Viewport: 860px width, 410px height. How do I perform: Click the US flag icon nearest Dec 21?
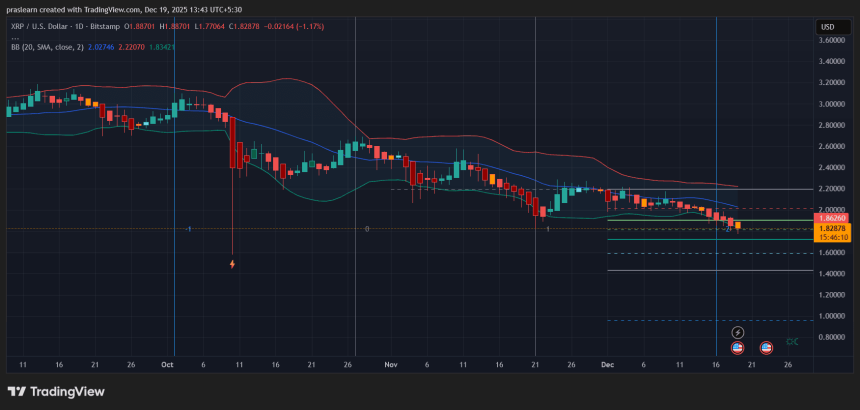(767, 347)
